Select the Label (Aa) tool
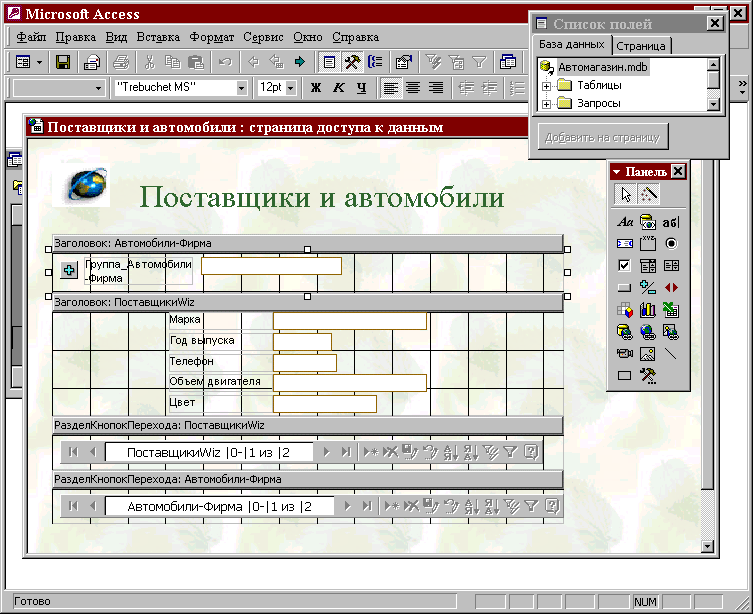The height and width of the screenshot is (614, 753). 624,222
